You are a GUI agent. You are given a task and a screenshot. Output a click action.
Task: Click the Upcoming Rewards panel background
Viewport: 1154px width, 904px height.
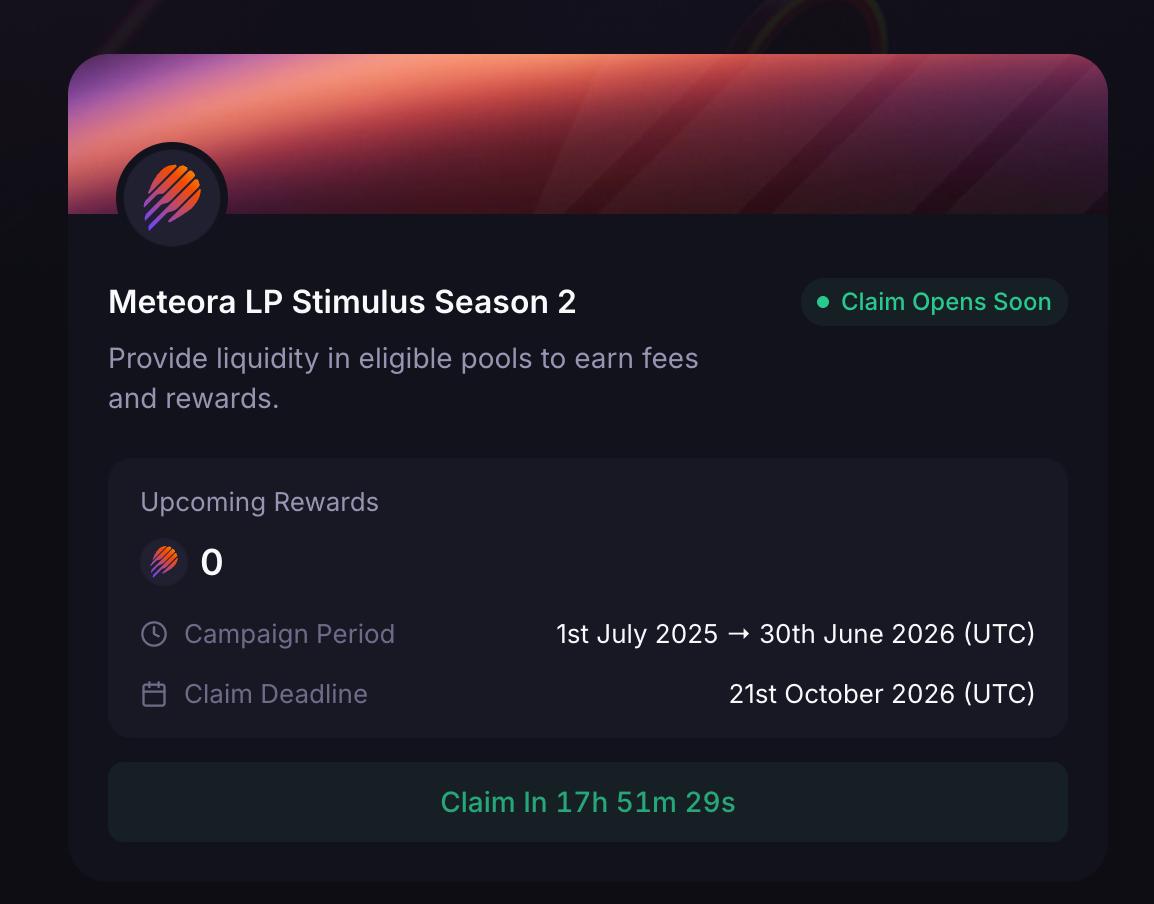point(587,598)
